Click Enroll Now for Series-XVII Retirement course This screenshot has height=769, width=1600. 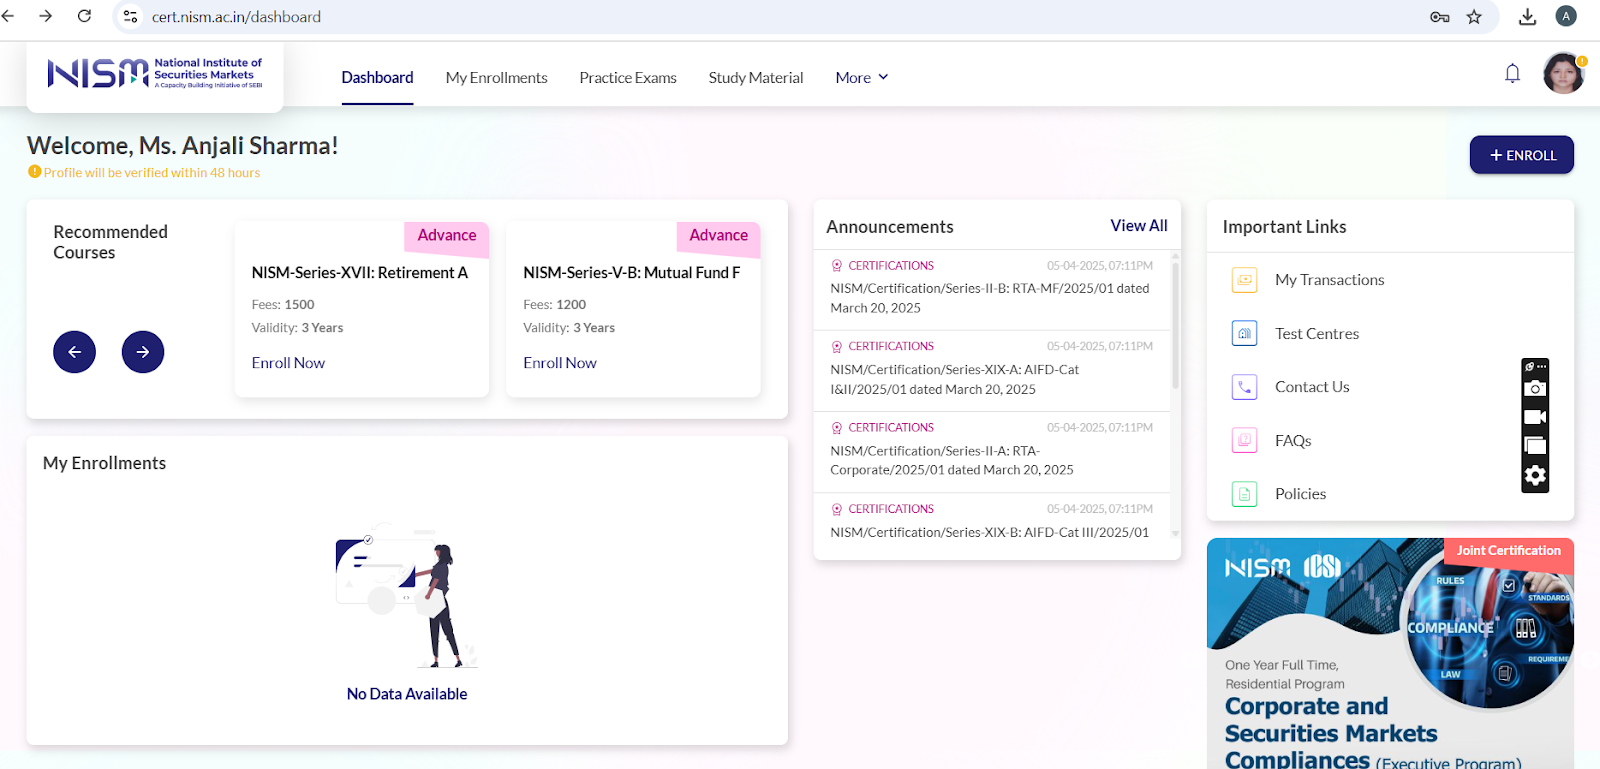click(288, 363)
